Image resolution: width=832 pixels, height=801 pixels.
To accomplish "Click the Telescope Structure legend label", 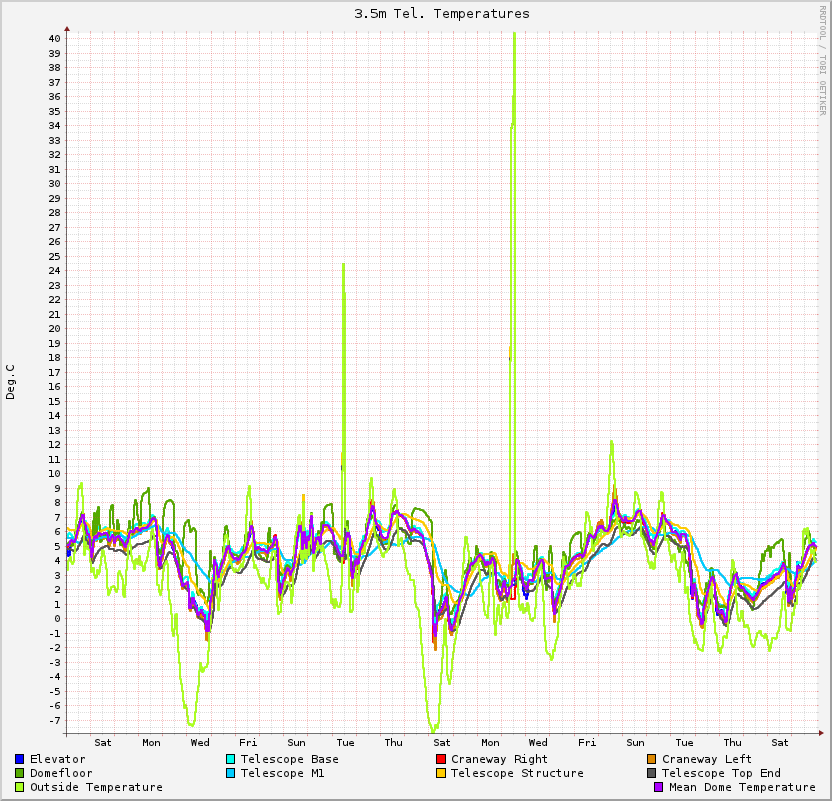I will point(517,773).
